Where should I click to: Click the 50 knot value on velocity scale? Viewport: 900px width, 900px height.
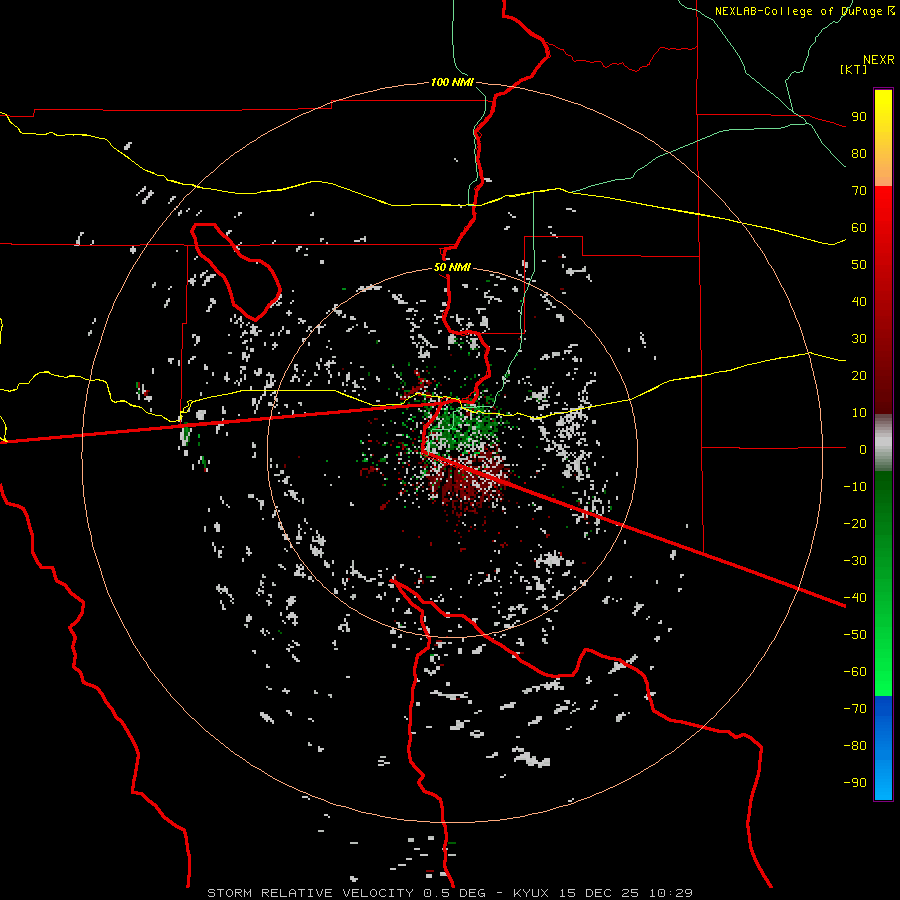tap(859, 265)
